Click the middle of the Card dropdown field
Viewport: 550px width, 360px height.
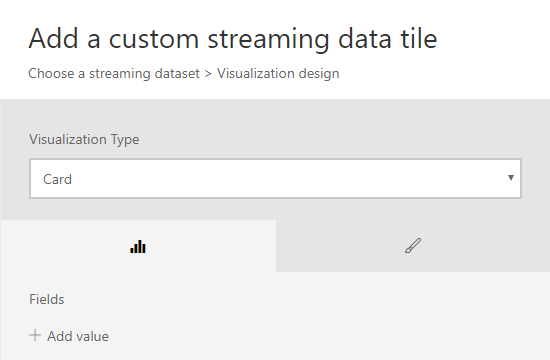click(x=275, y=179)
